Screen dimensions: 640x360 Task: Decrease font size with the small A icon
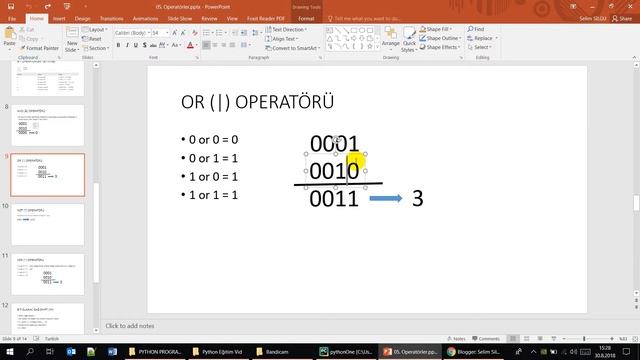(183, 33)
